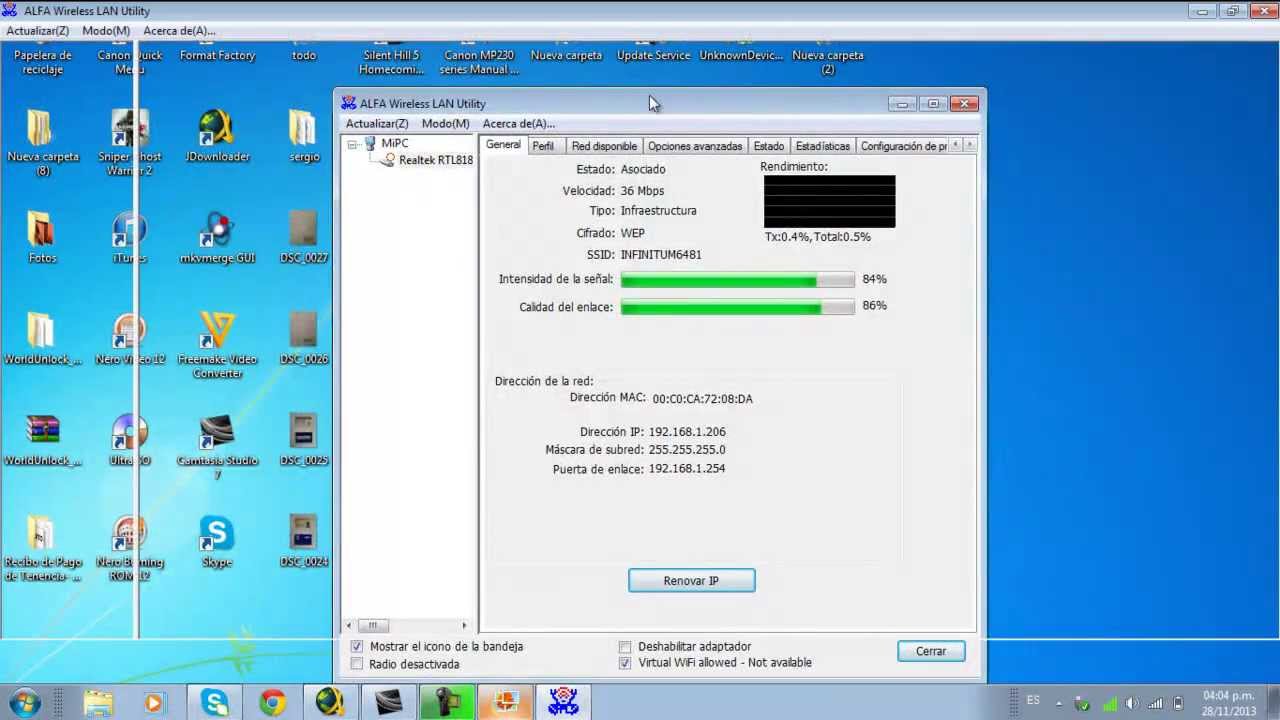Open the iTunes desktop shortcut
The height and width of the screenshot is (720, 1280).
pos(130,237)
